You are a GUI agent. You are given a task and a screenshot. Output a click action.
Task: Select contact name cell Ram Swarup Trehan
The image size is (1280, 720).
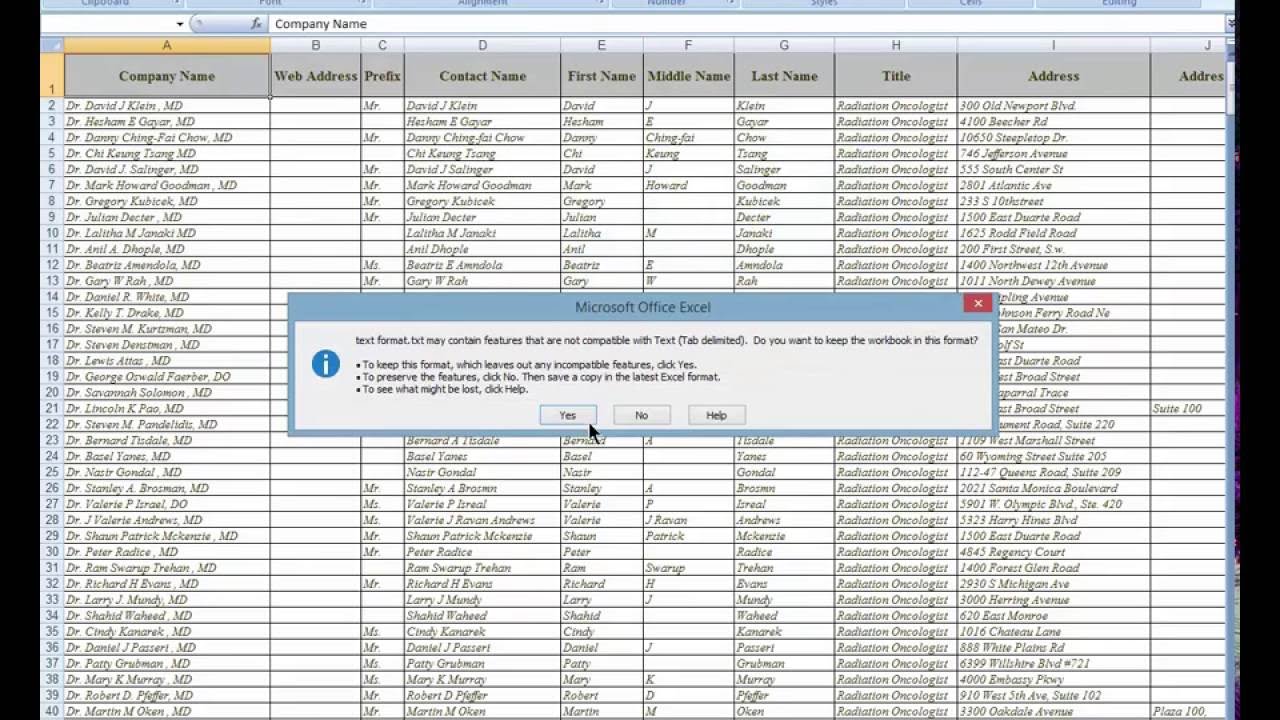coord(482,567)
